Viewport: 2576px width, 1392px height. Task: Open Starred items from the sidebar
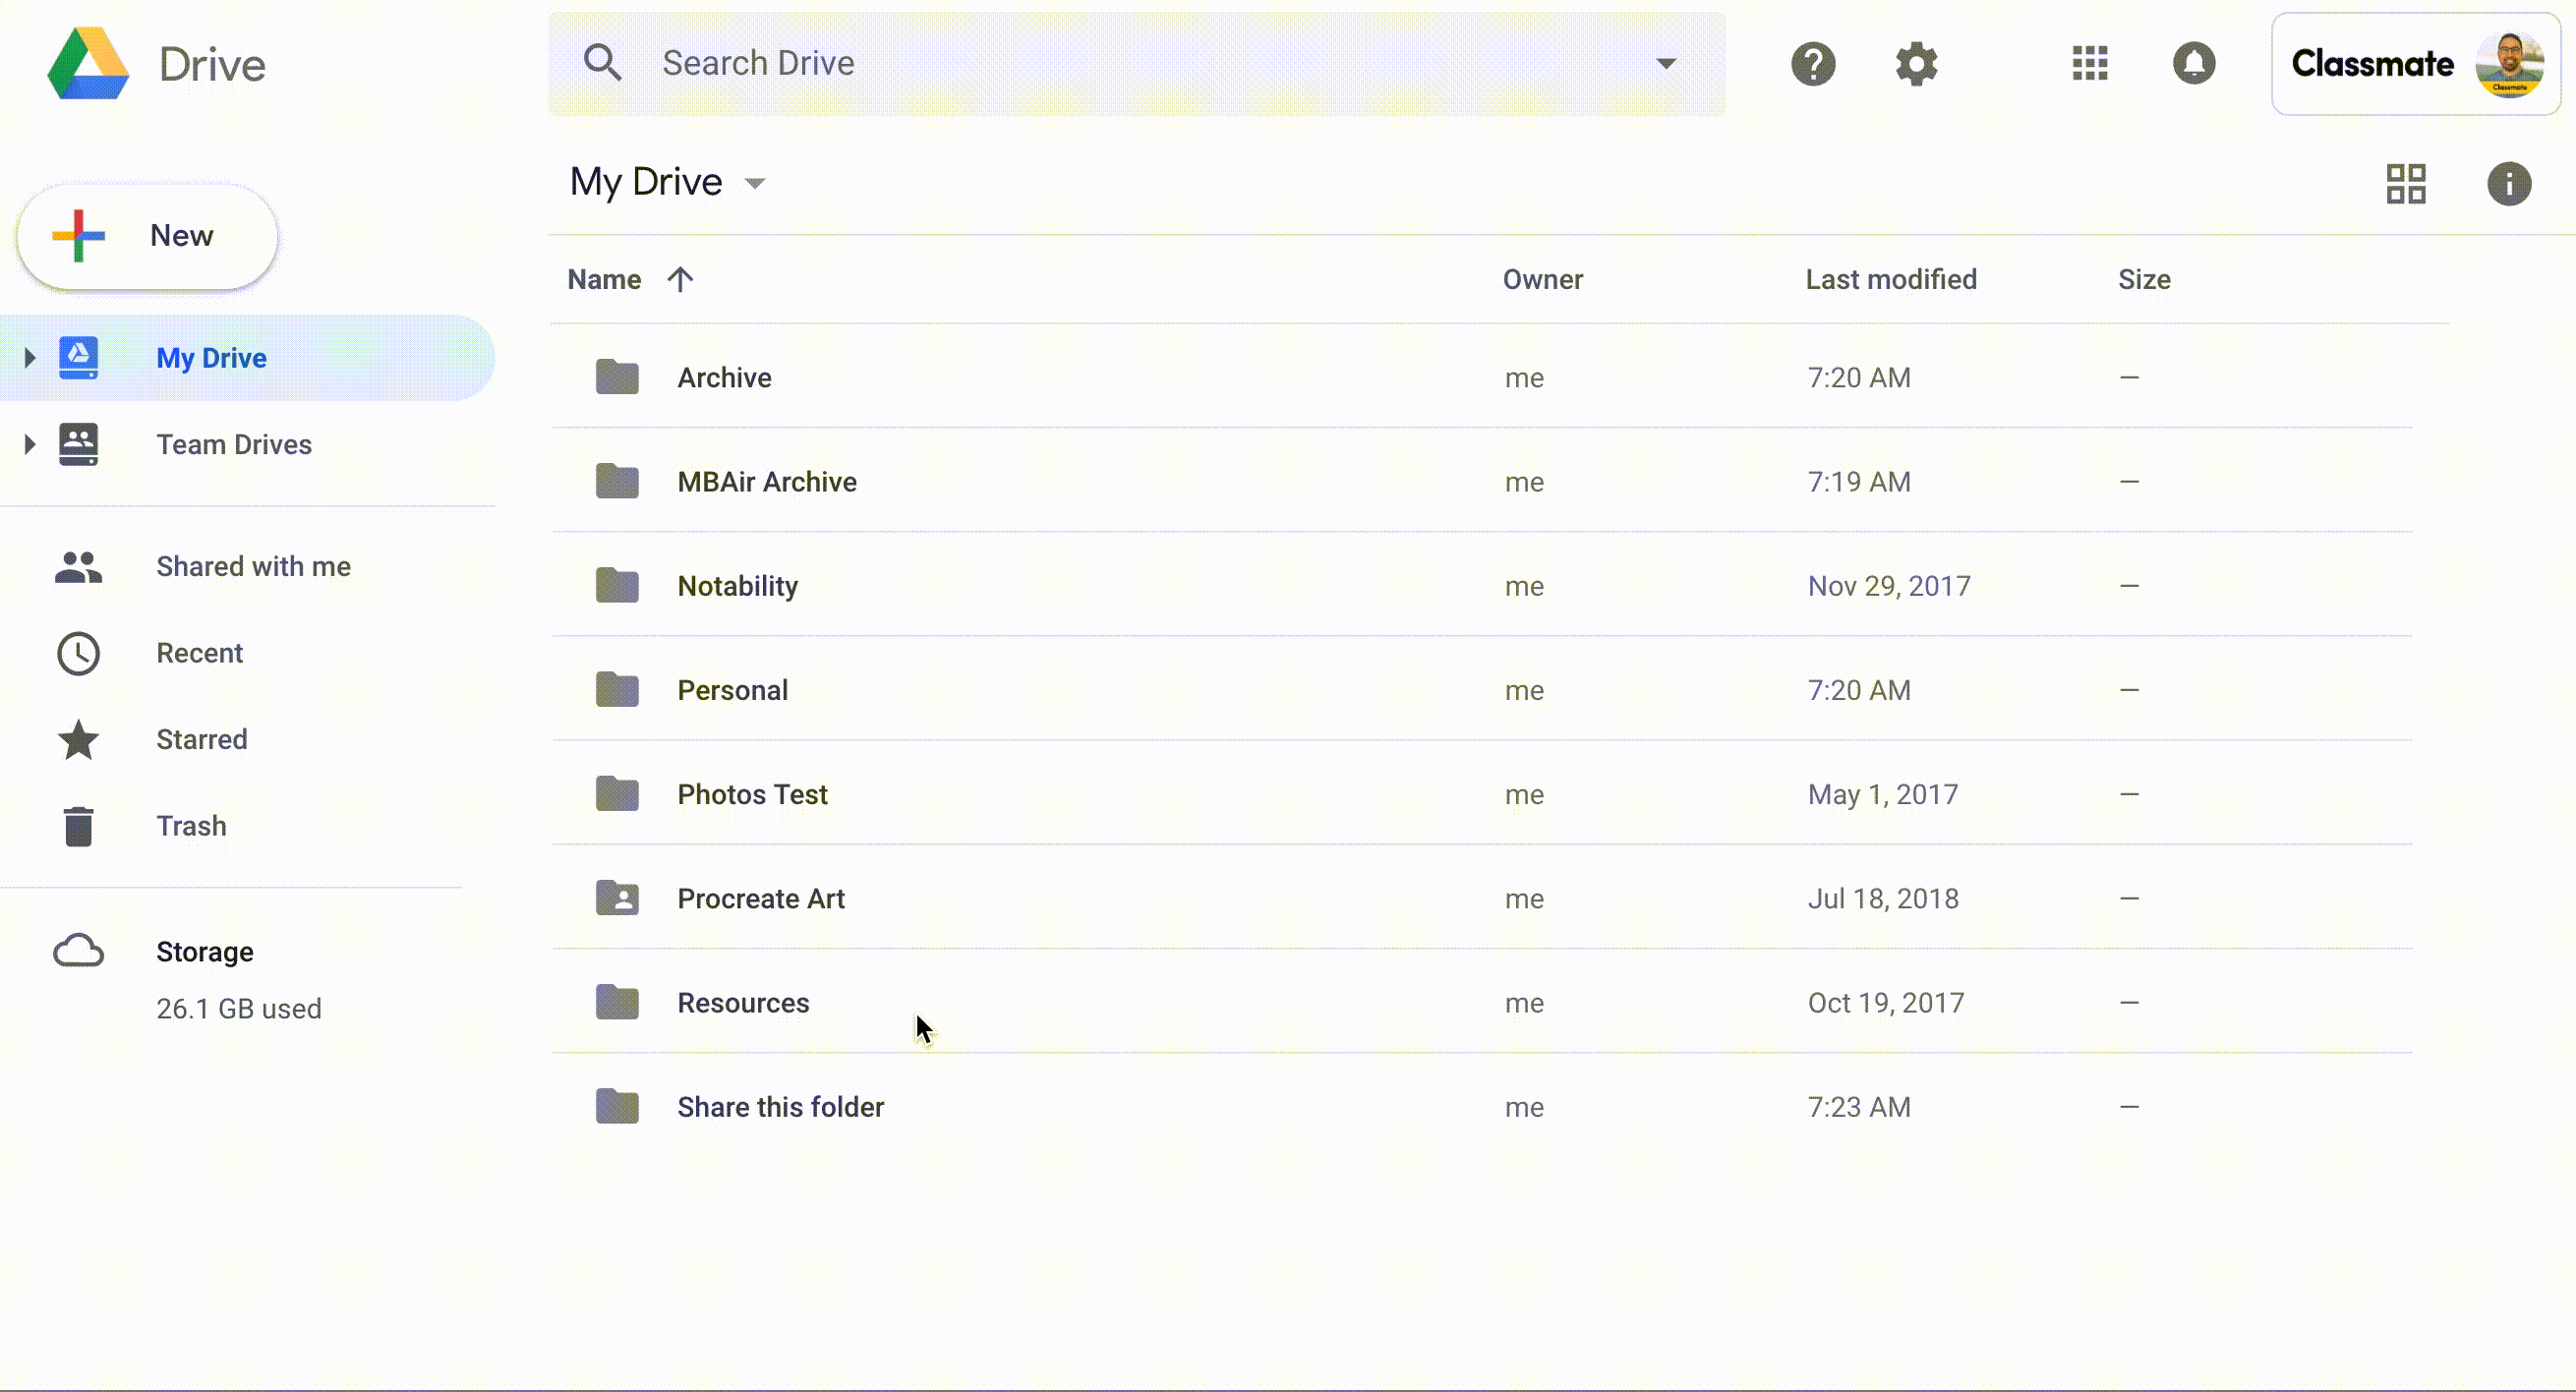(x=202, y=739)
